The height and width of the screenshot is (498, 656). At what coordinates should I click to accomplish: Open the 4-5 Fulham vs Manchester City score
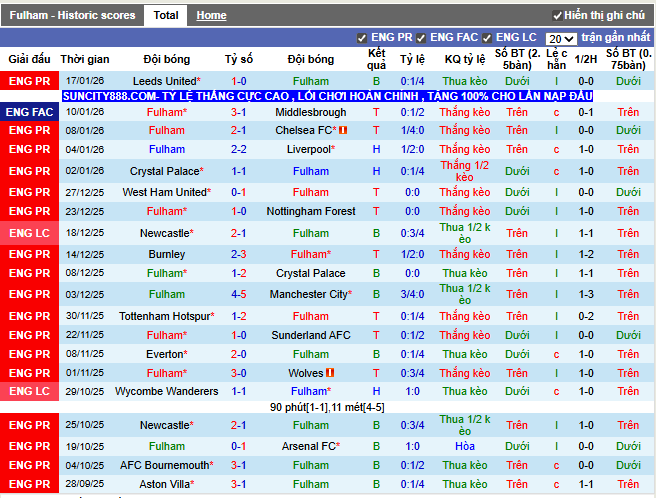tap(238, 294)
